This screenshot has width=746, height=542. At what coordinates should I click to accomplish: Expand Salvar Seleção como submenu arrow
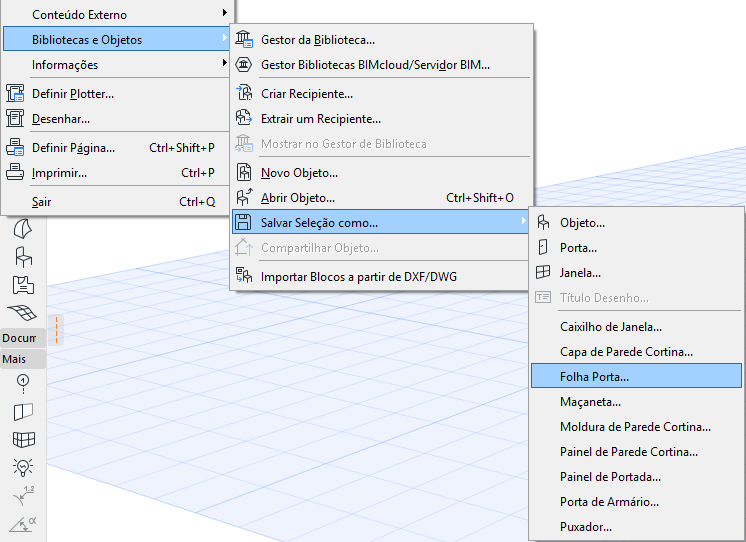pos(523,221)
